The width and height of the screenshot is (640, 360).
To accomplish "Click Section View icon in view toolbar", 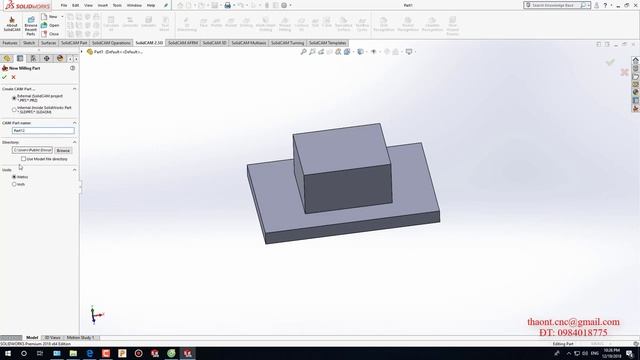I will point(330,52).
